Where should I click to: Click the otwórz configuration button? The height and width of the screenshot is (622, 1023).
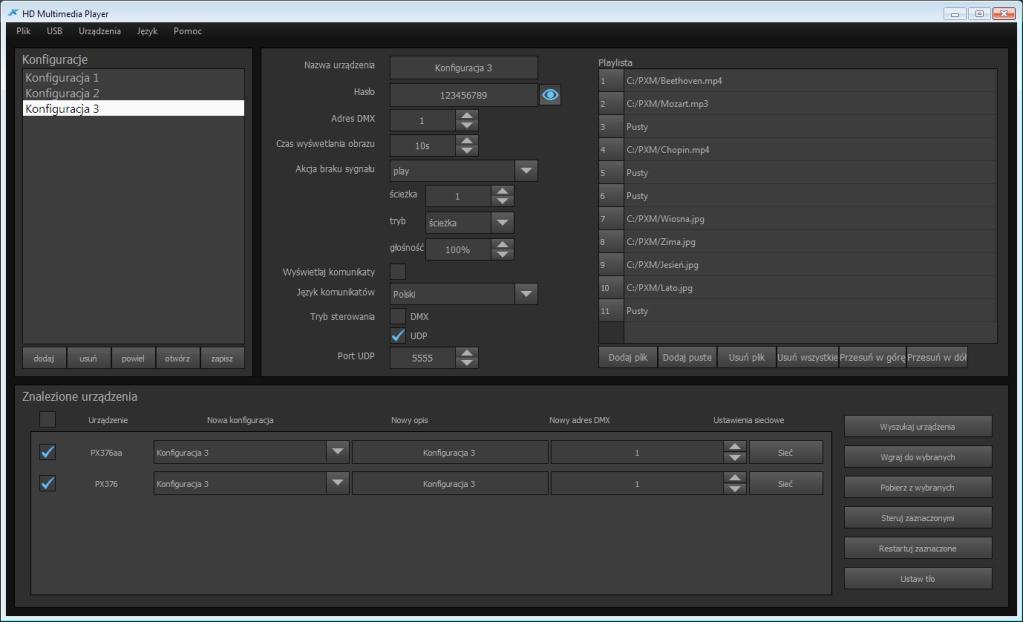point(177,358)
